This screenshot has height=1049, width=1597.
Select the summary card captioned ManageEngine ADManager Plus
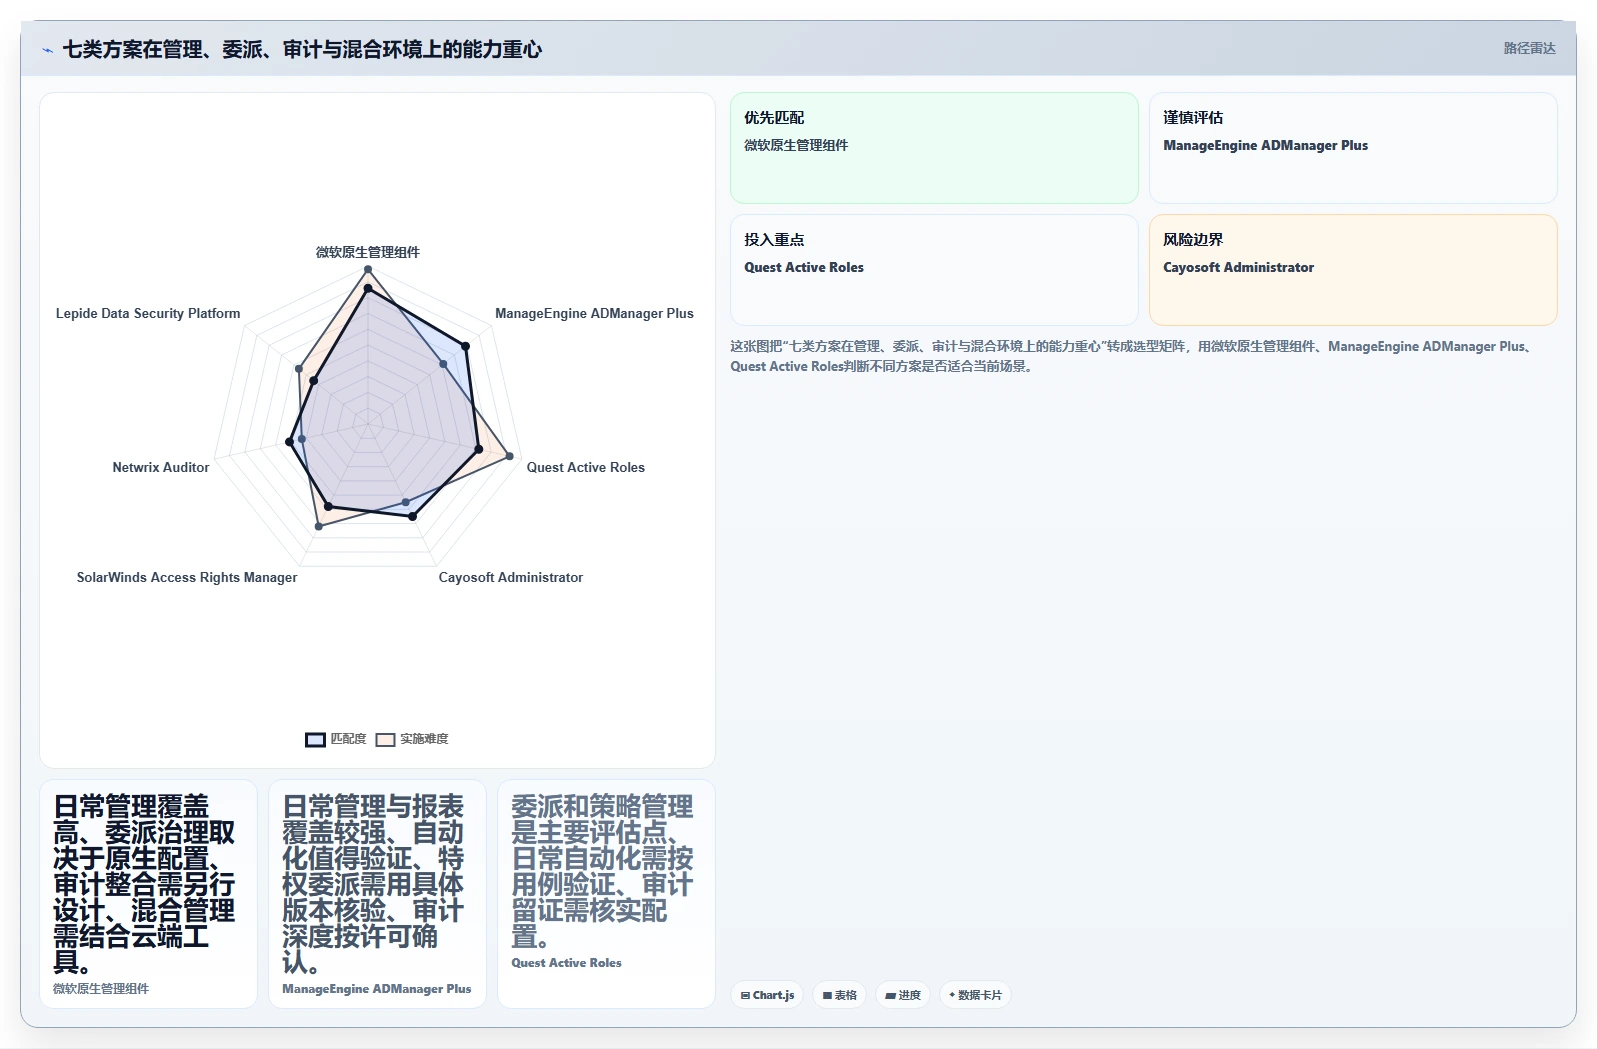377,894
